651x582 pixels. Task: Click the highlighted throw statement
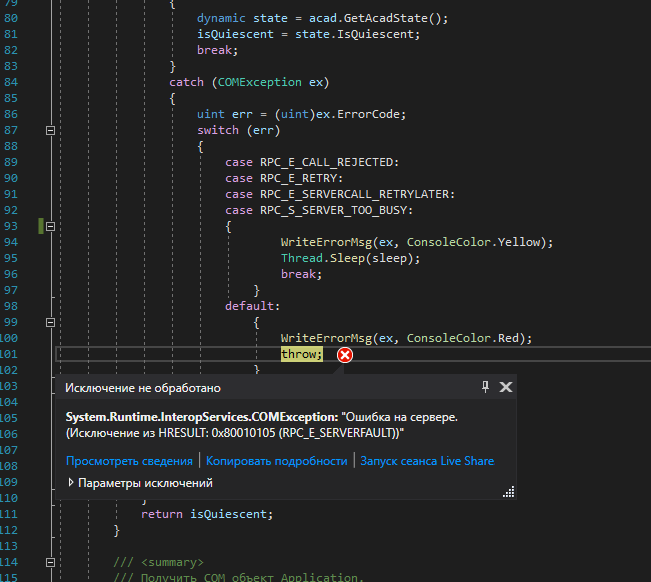click(301, 354)
